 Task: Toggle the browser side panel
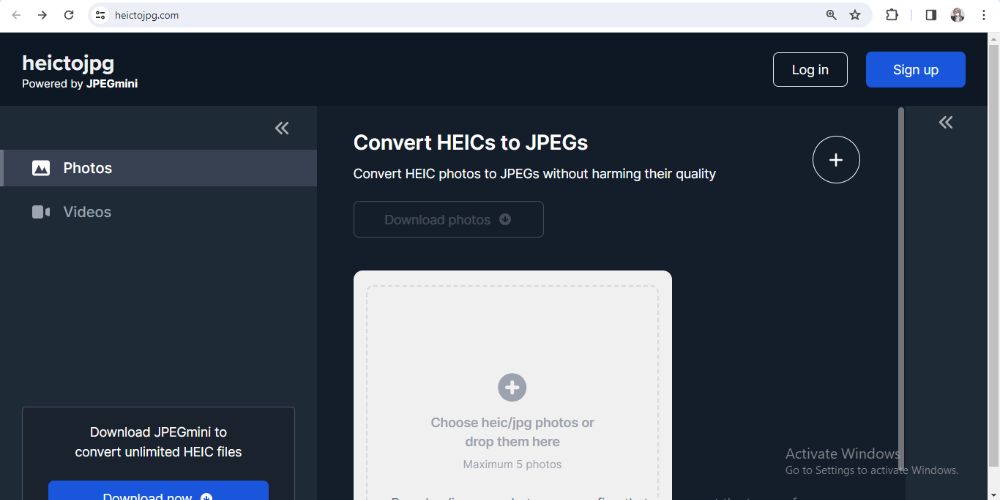point(931,15)
